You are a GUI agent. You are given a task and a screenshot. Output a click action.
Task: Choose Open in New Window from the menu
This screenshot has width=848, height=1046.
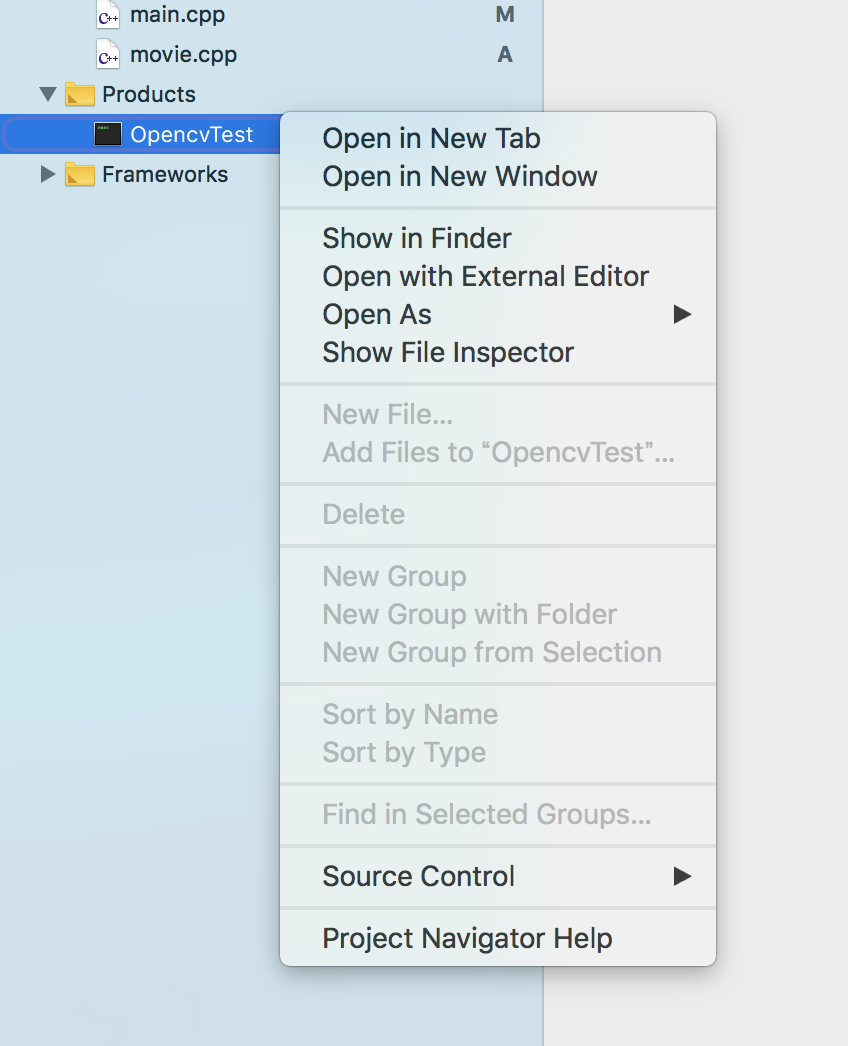(460, 176)
